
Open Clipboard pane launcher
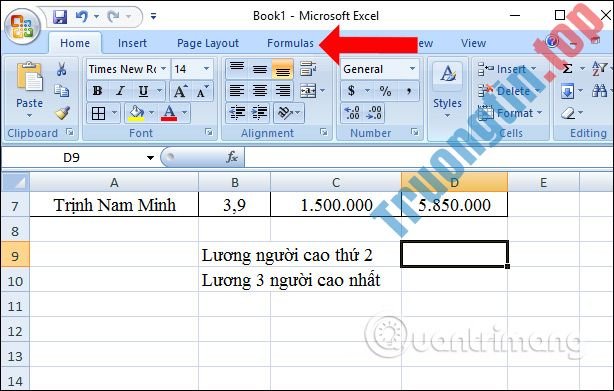click(70, 132)
